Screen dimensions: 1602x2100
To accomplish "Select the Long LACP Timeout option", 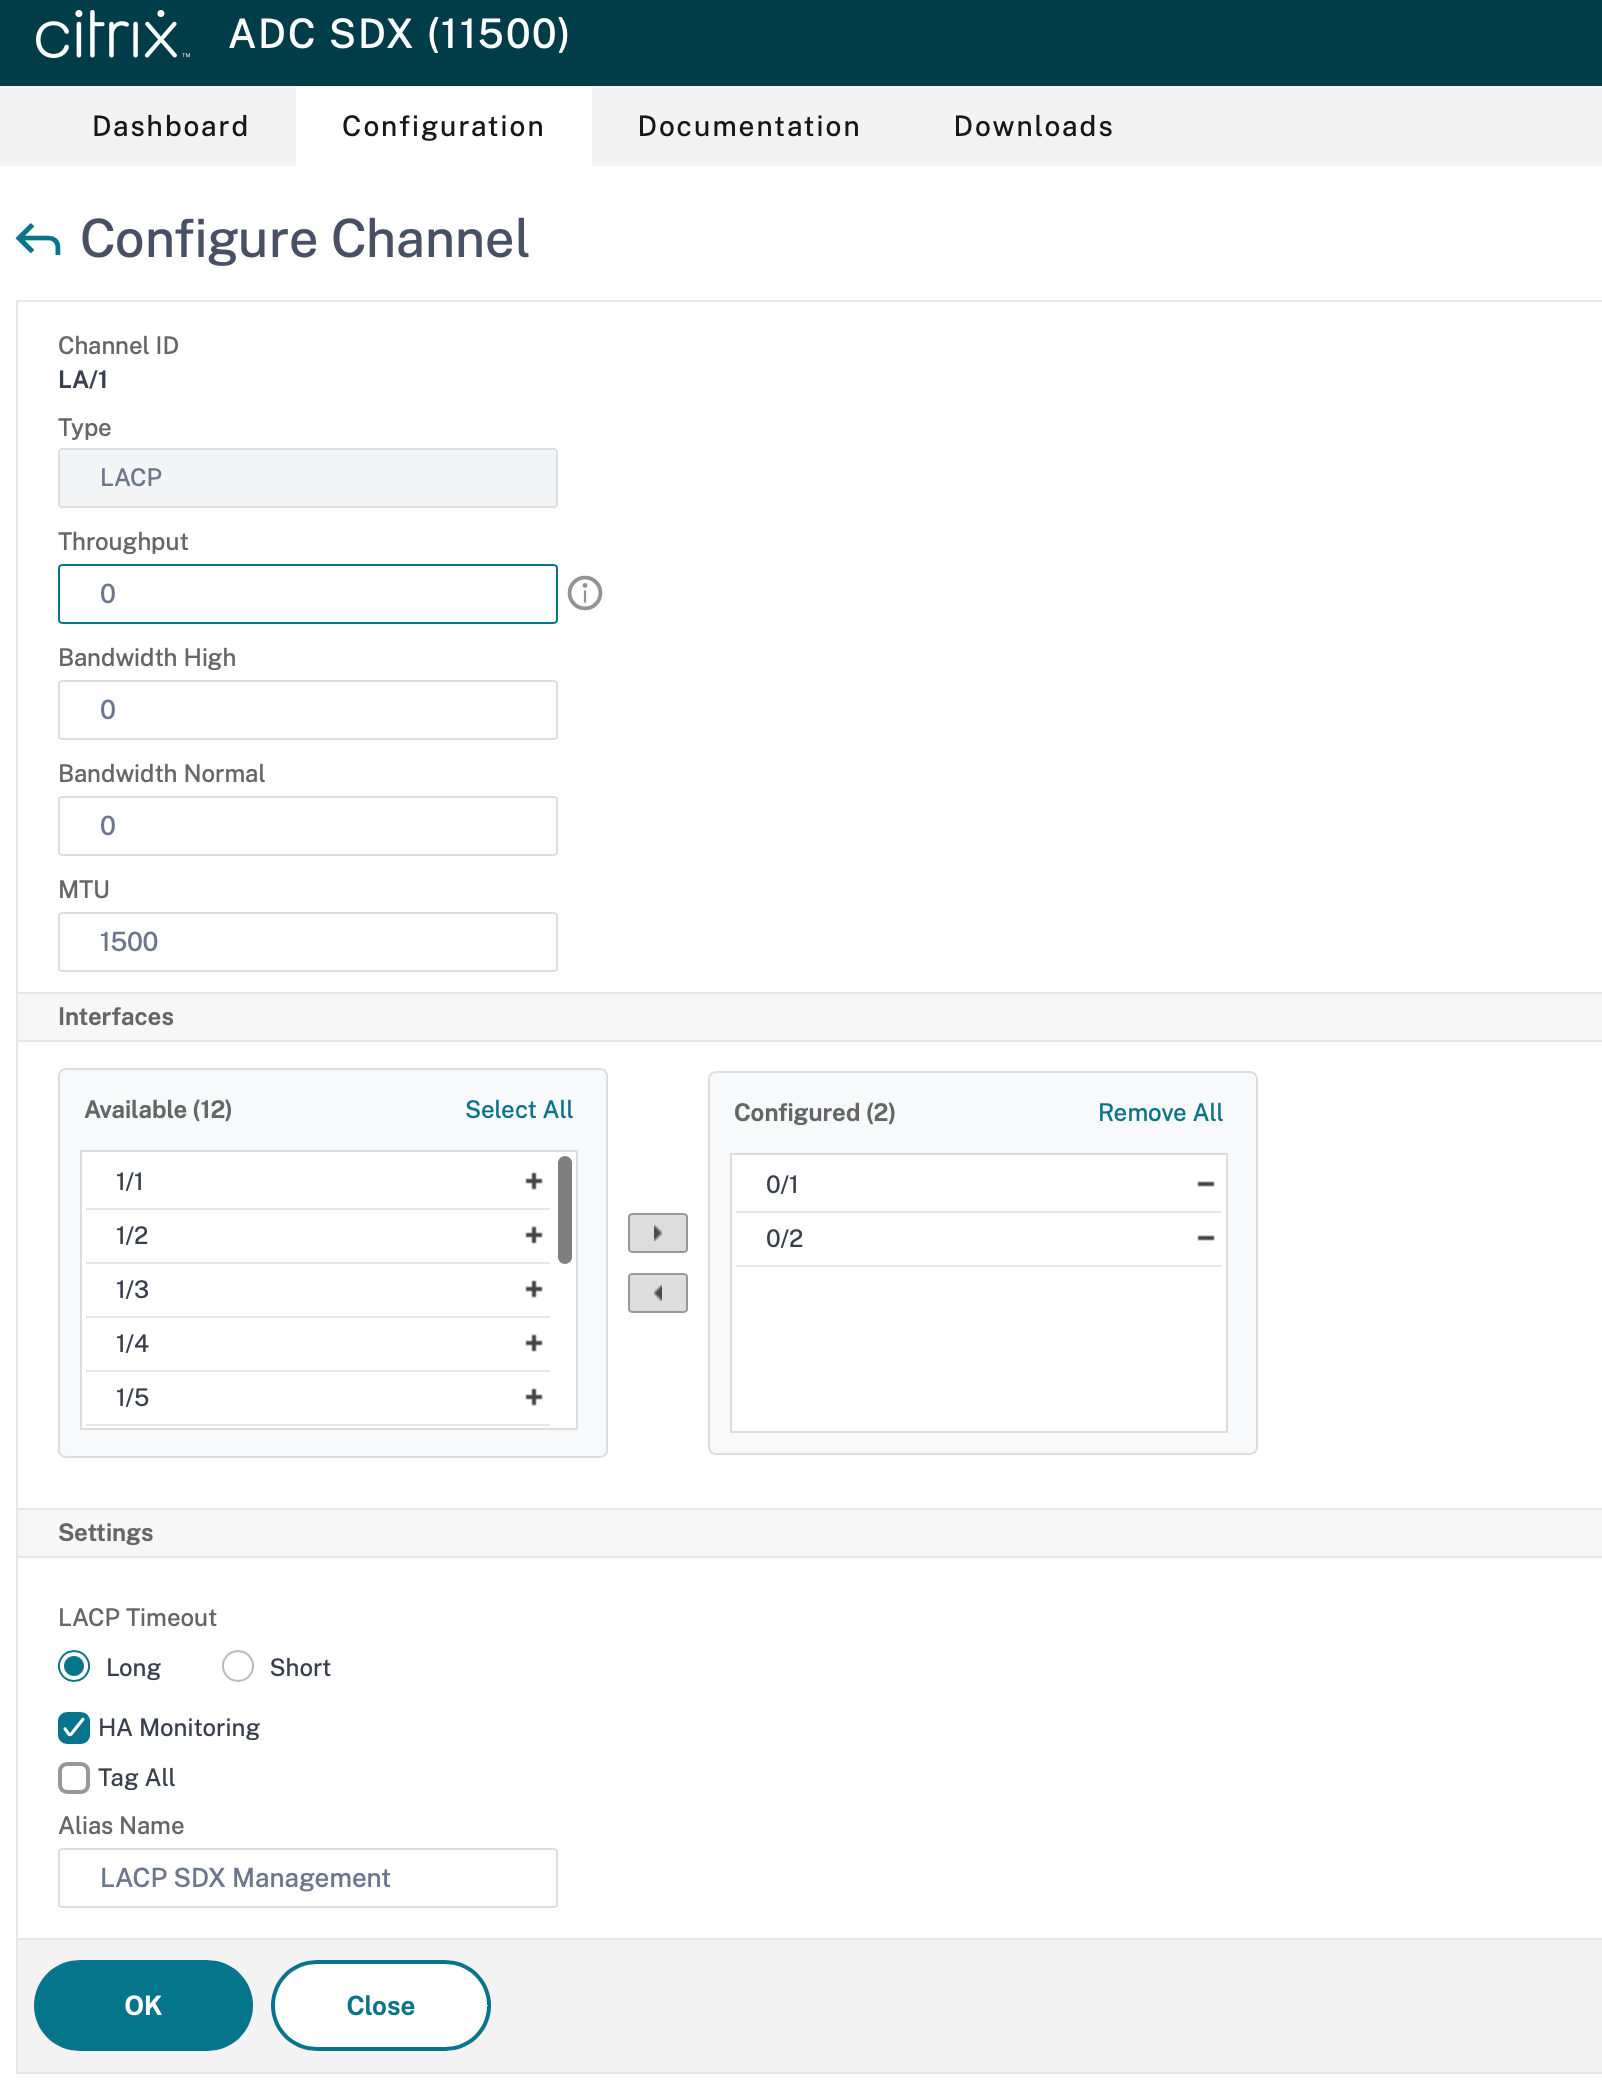I will click(74, 1666).
